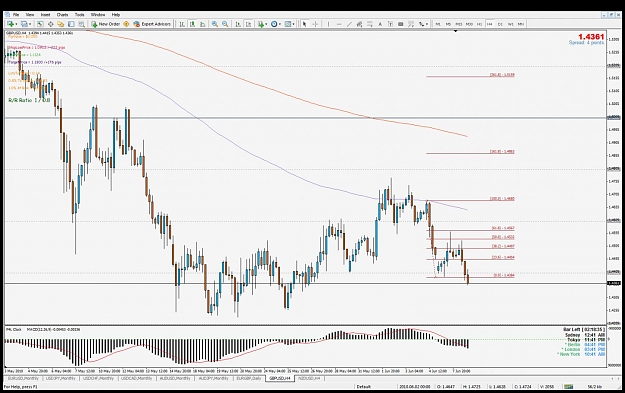Screen dimensions: 625x393
Task: Switch timeframe to MN
Action: 521,24
